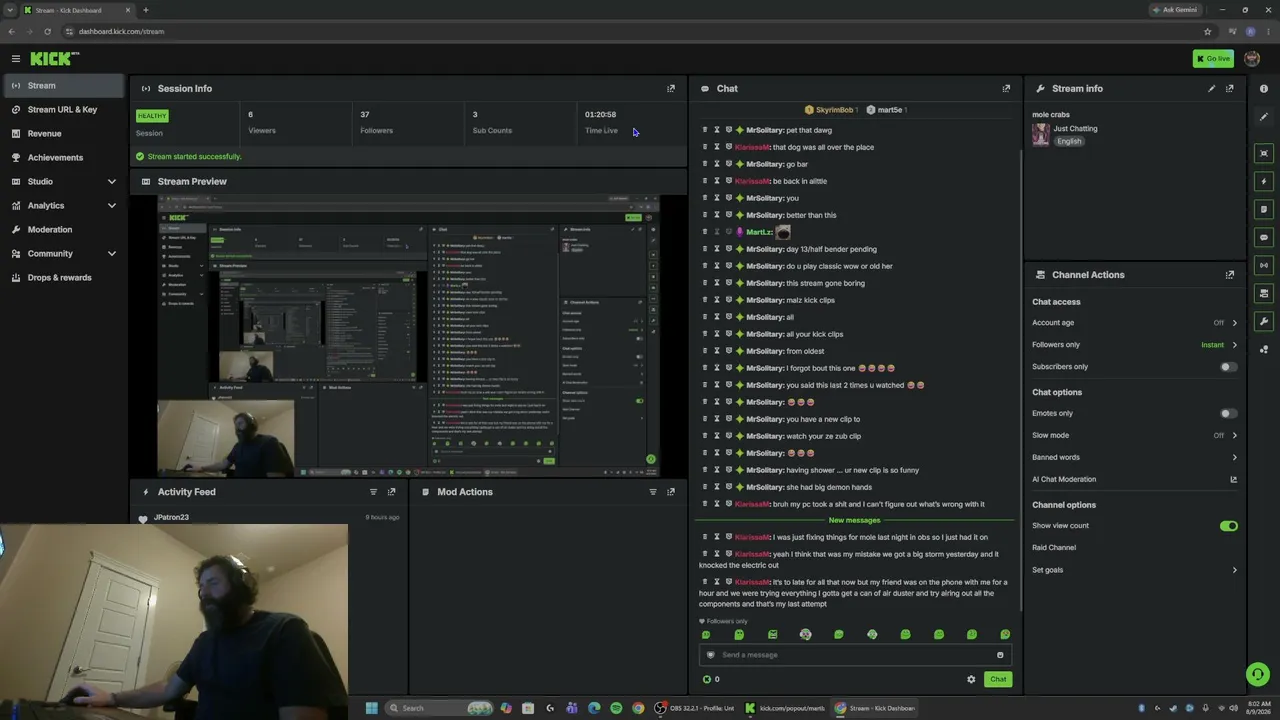Open kick.com popout window from taskbar

785,708
